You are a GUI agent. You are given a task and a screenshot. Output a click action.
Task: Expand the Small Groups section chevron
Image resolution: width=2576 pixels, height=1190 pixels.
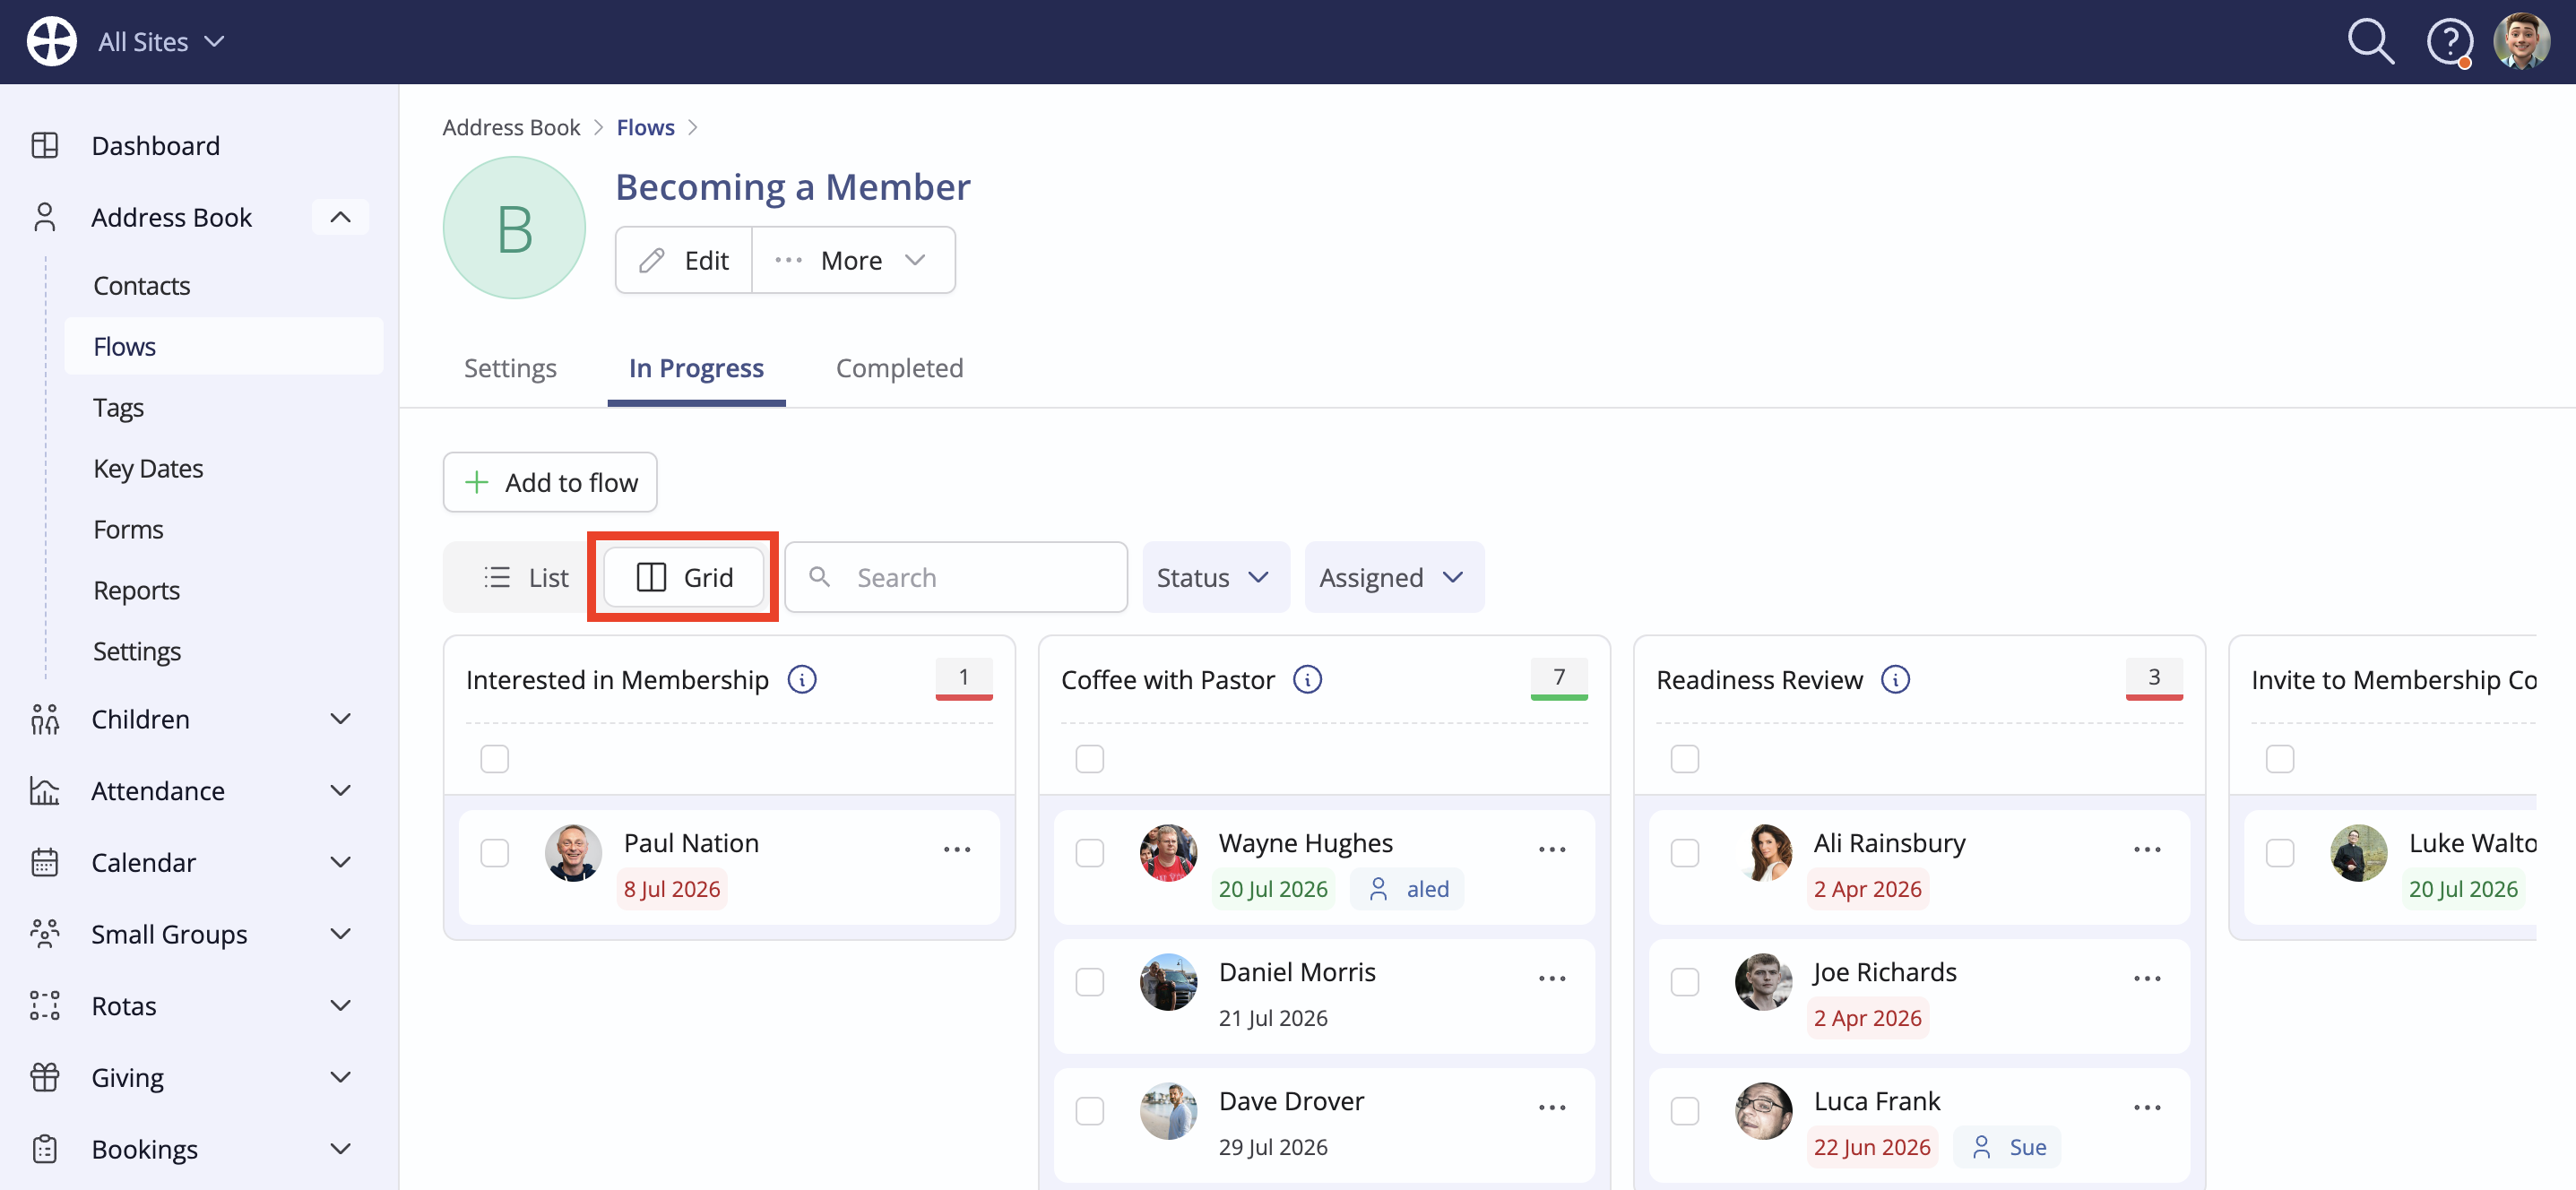[x=340, y=934]
